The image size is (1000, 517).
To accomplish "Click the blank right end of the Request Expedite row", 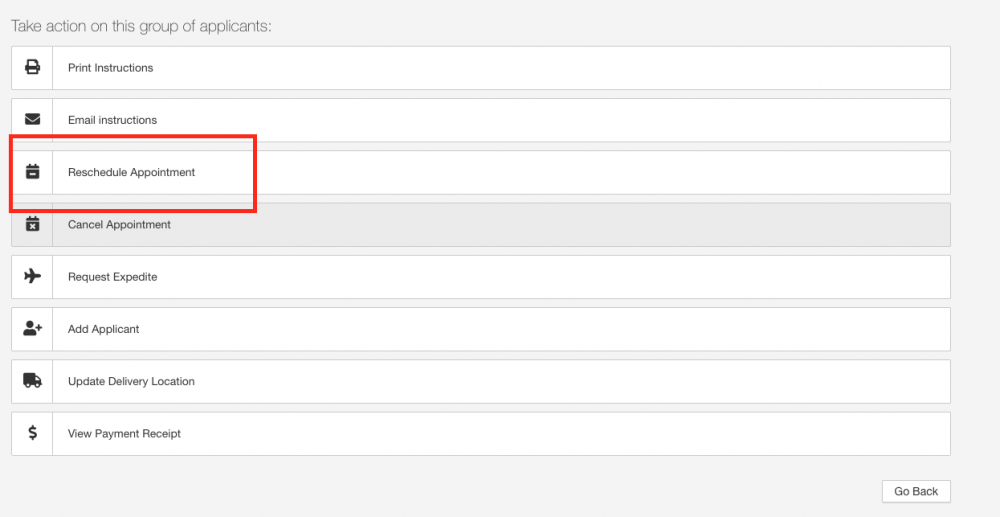I will [880, 277].
